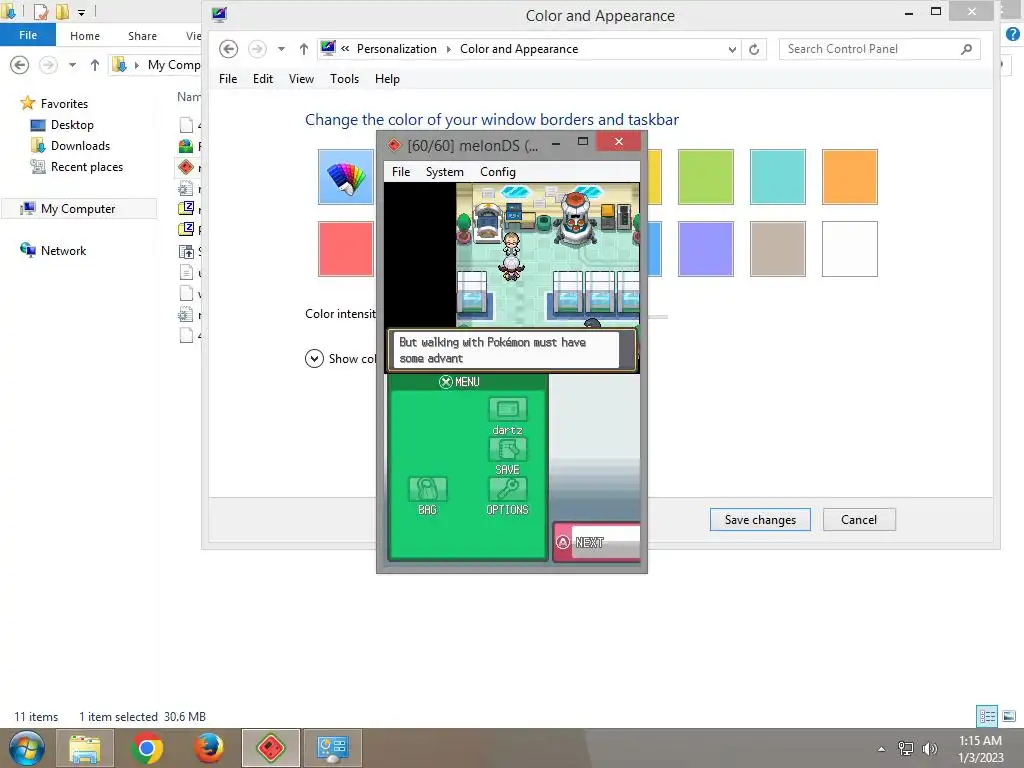Screen dimensions: 1024x768
Task: Select the automatic color palette swatch
Action: click(x=345, y=177)
